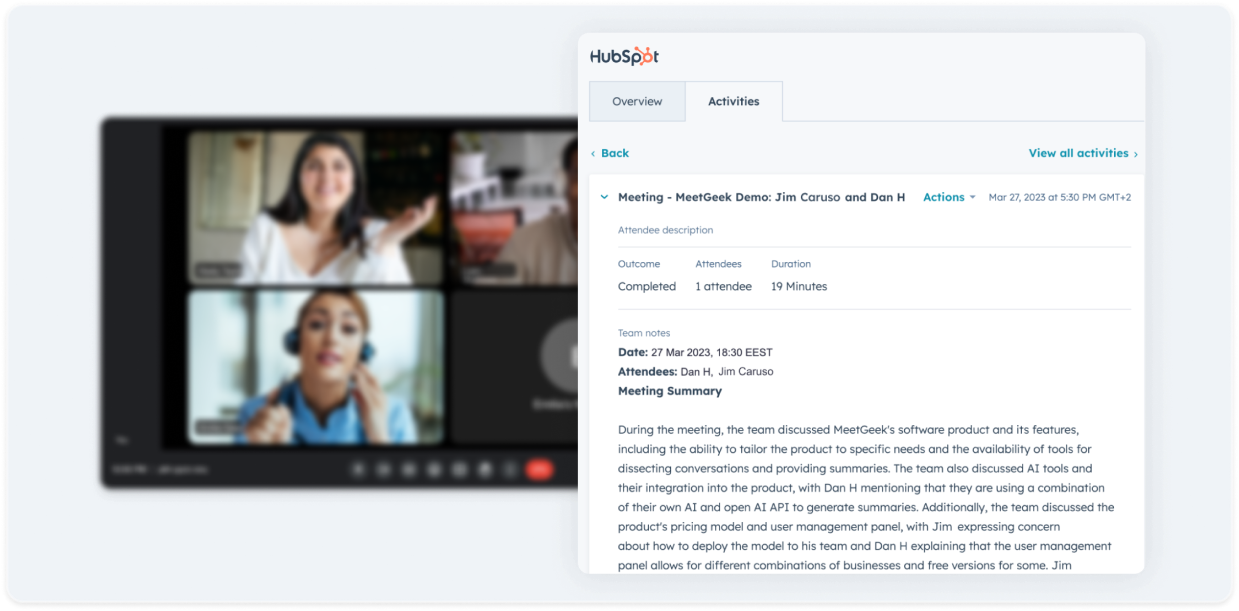This screenshot has width=1239, height=611.
Task: Go back using the Back link
Action: (x=615, y=154)
